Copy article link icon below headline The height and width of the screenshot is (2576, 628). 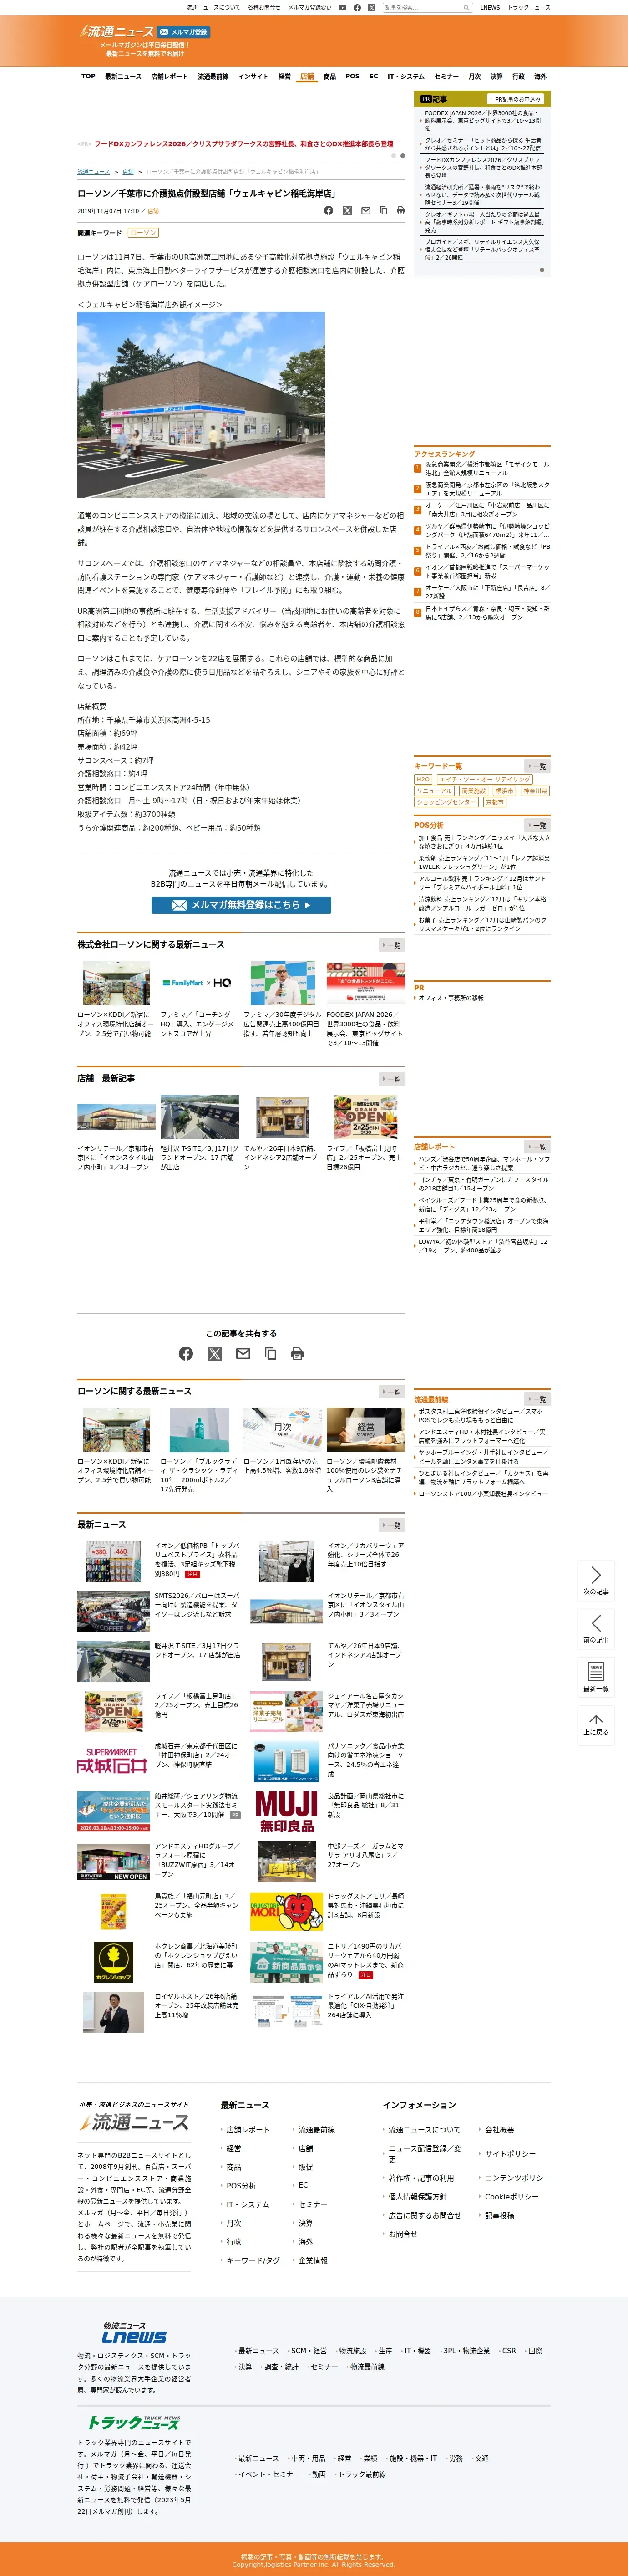tap(383, 211)
